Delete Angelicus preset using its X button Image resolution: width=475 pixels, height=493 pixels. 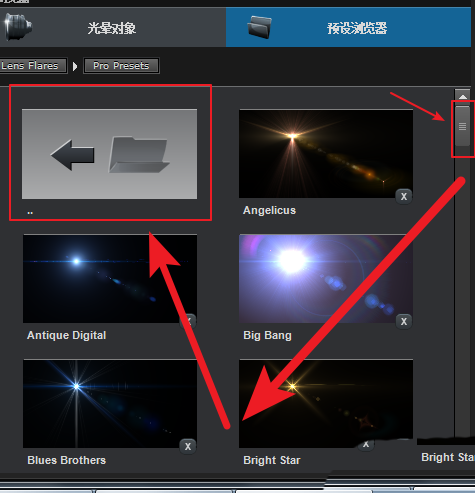tap(404, 196)
